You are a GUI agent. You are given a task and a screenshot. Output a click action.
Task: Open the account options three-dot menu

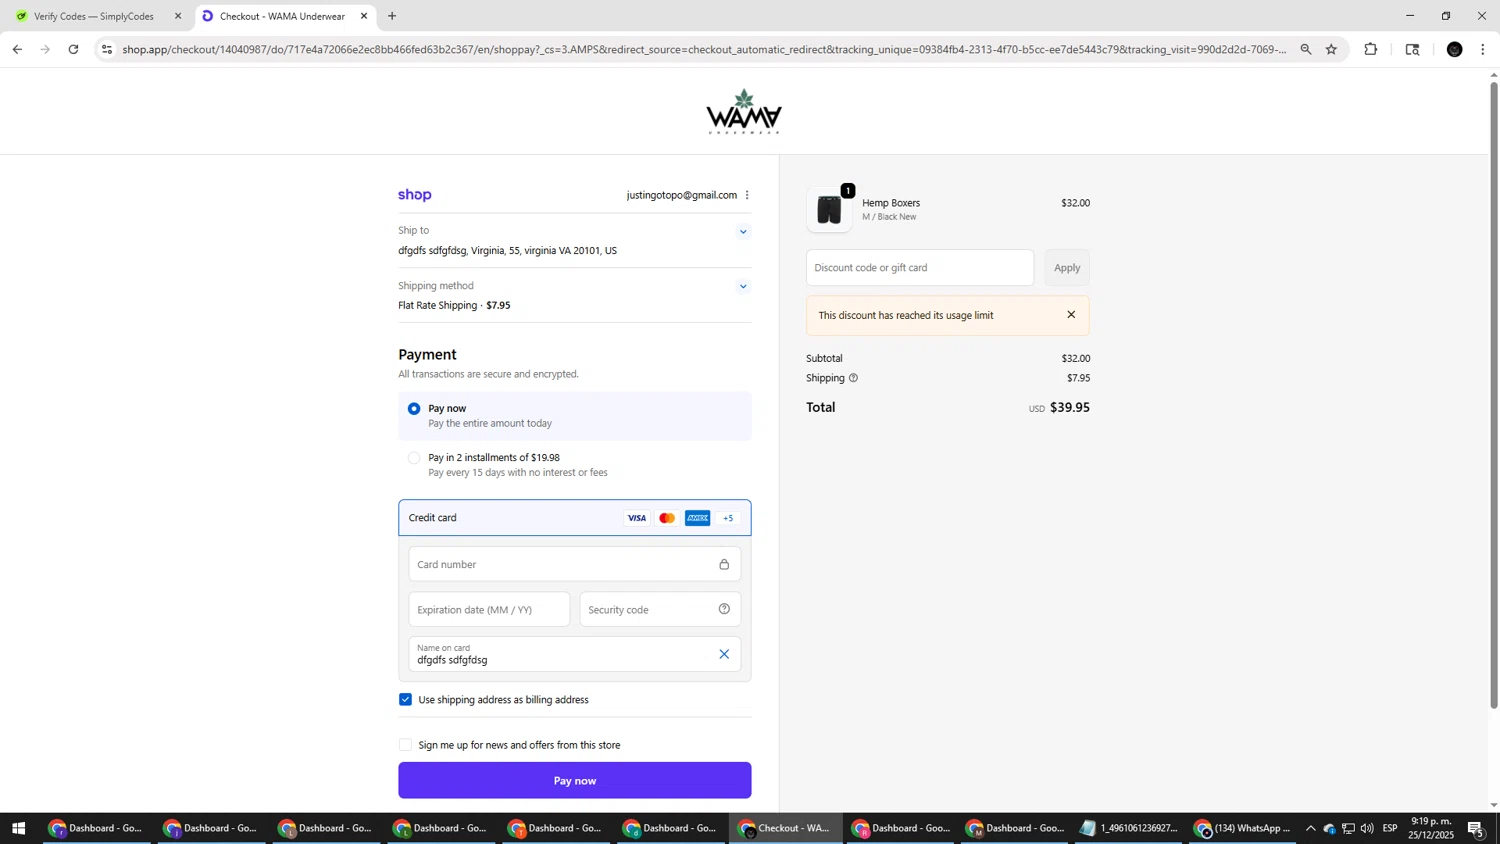[x=747, y=195]
